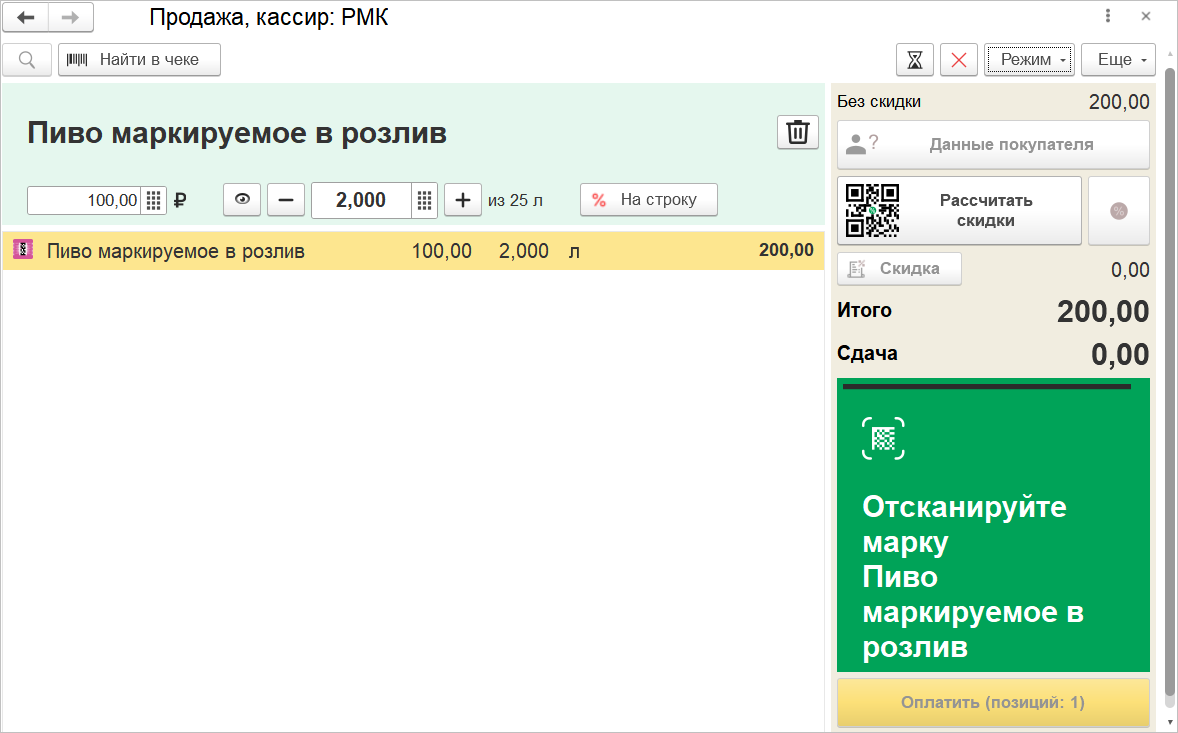
Task: Click the scan code icon in green panel
Action: pyautogui.click(x=884, y=439)
